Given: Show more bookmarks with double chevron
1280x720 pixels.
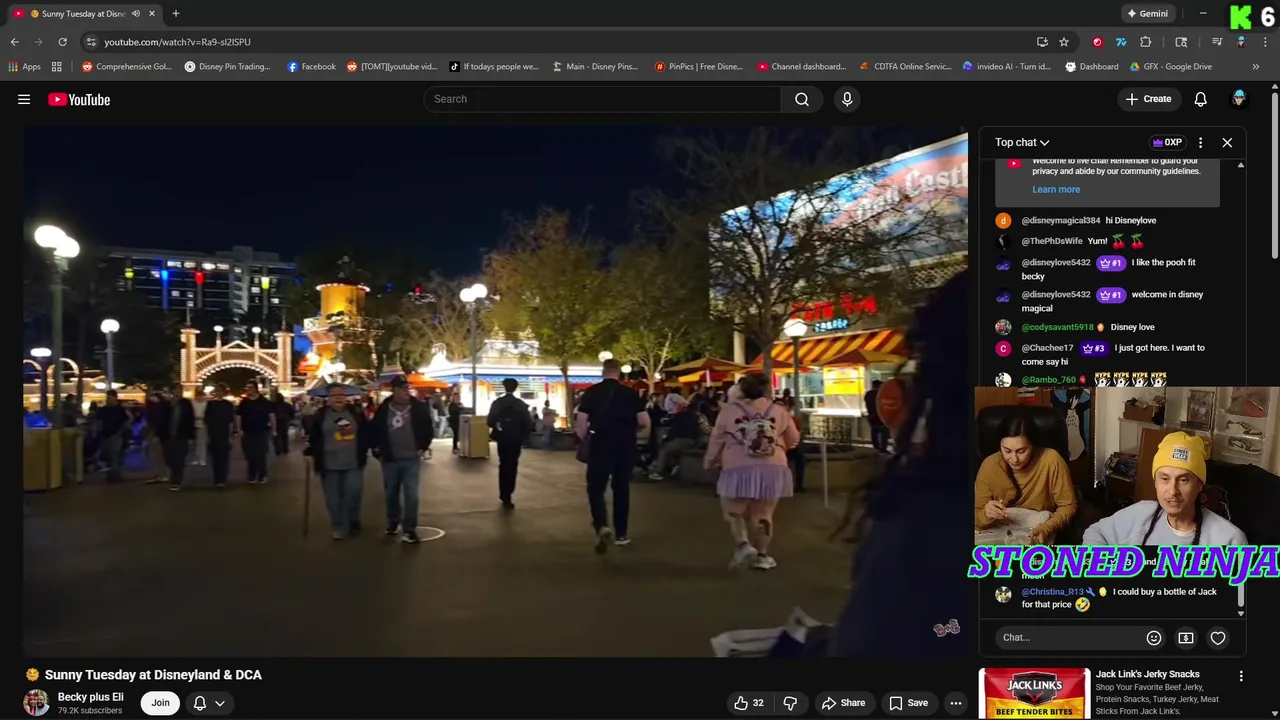Looking at the screenshot, I should (1256, 67).
